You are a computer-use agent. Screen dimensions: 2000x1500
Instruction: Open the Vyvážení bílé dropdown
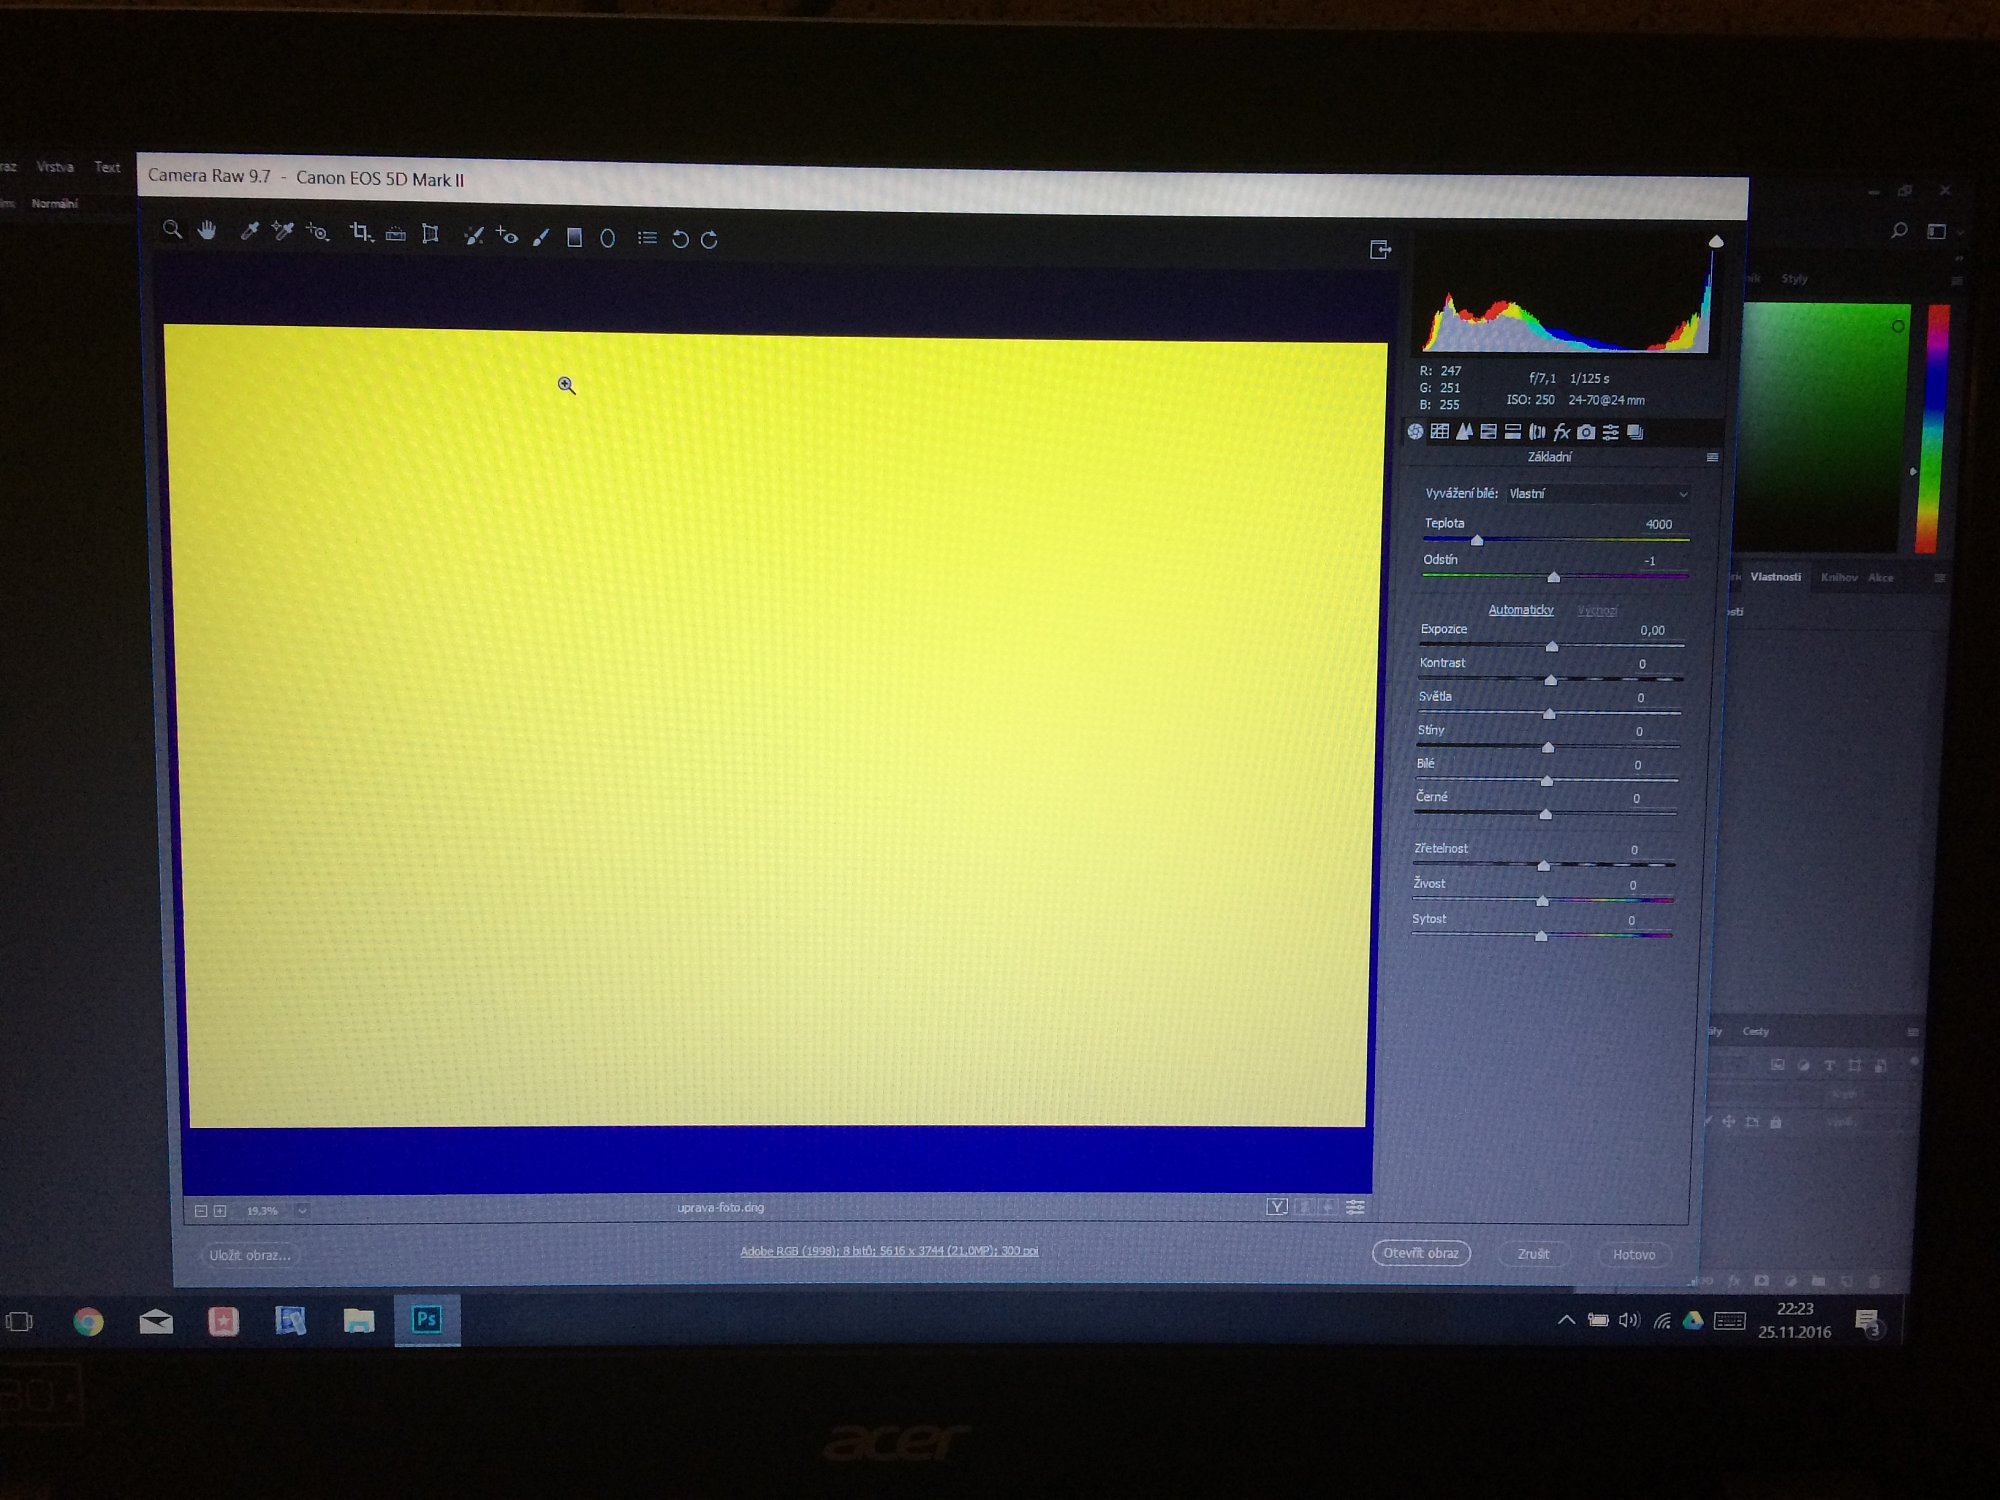click(1598, 494)
